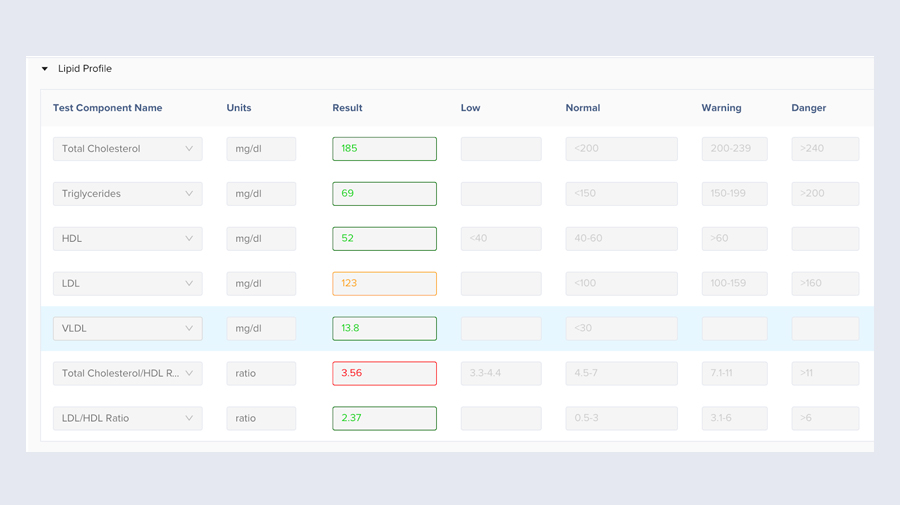The width and height of the screenshot is (900, 505).
Task: Click the empty Low field in Triglycerides row
Action: point(501,193)
